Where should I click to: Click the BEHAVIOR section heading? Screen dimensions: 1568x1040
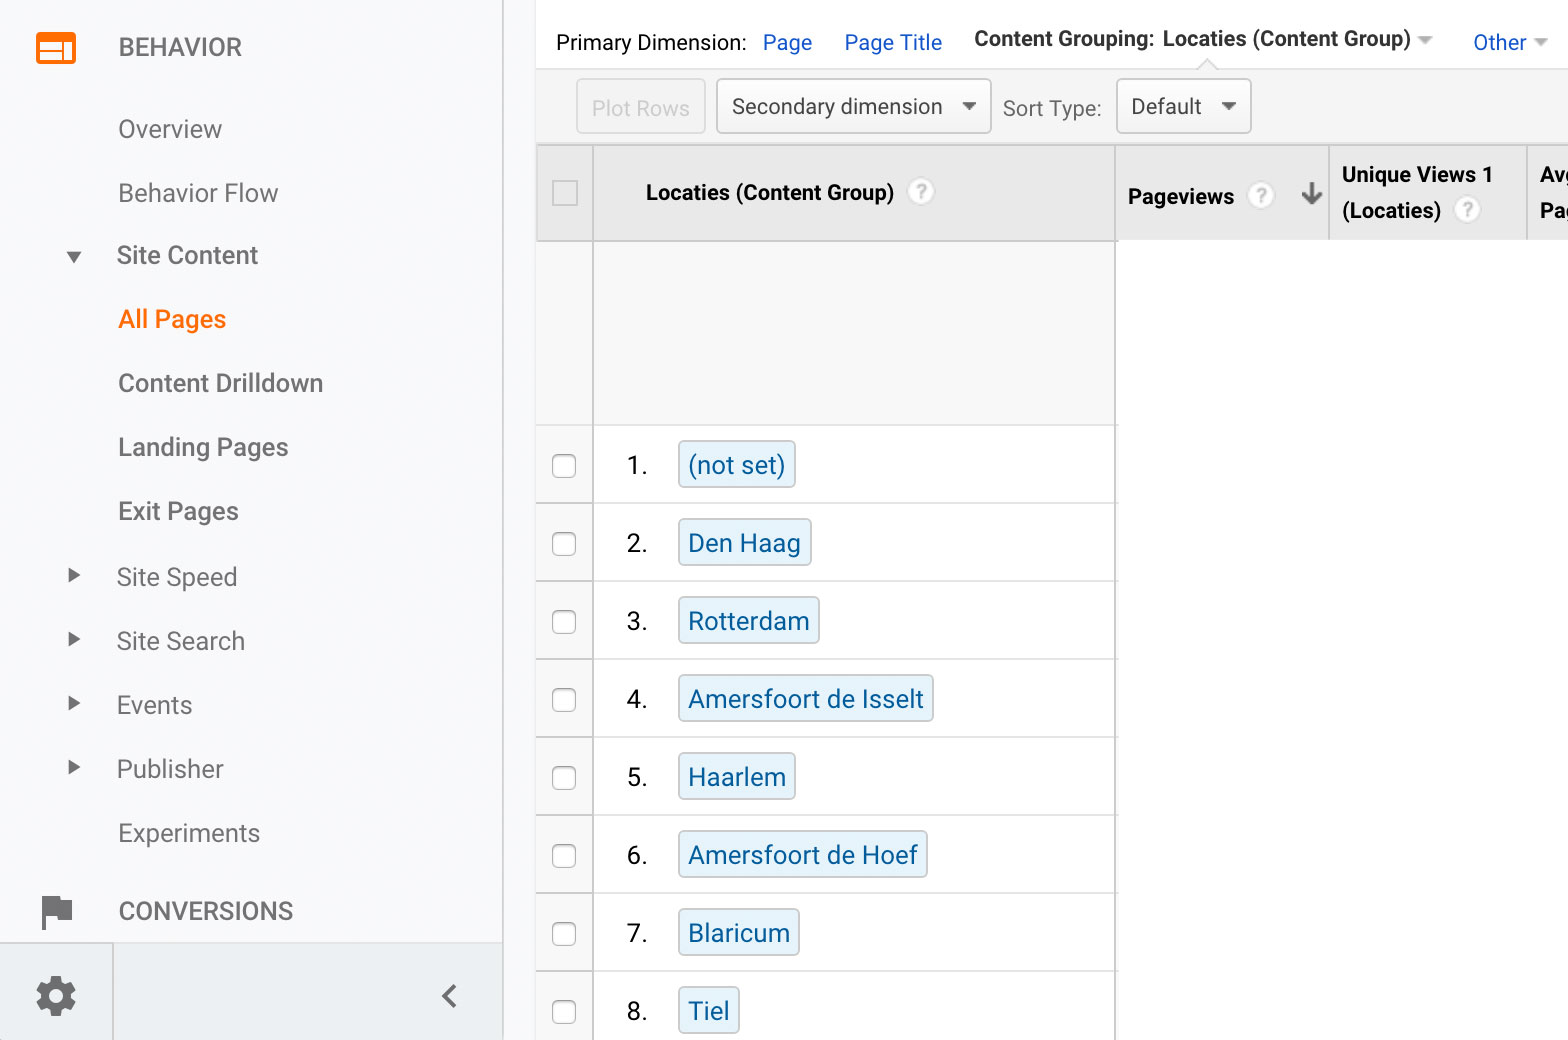(180, 47)
